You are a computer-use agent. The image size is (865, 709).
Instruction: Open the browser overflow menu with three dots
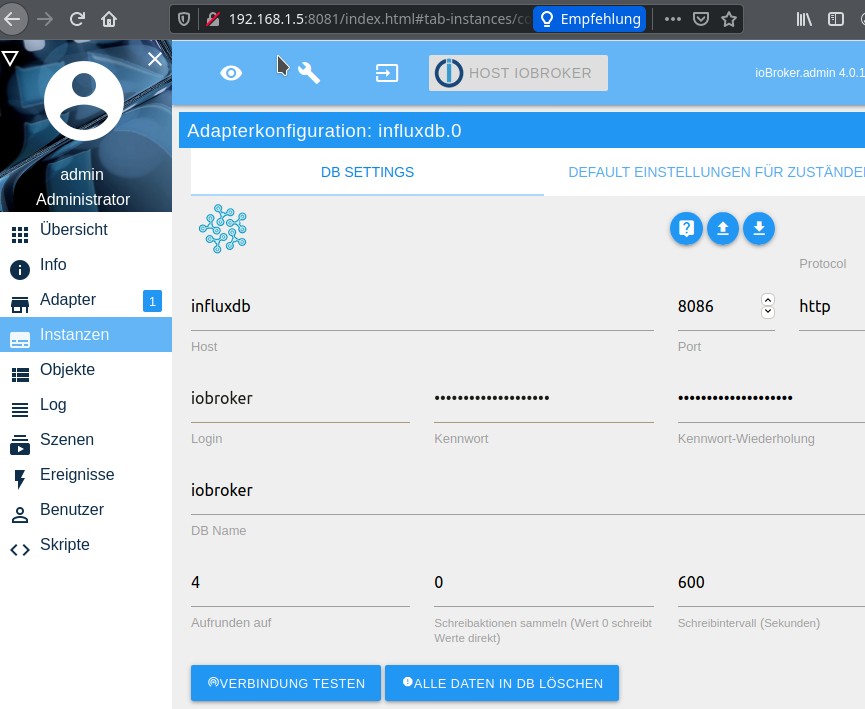coord(672,18)
